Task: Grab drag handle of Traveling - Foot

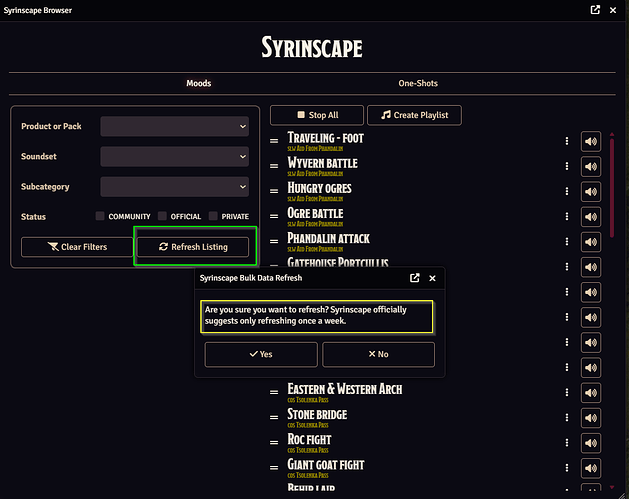Action: point(274,141)
